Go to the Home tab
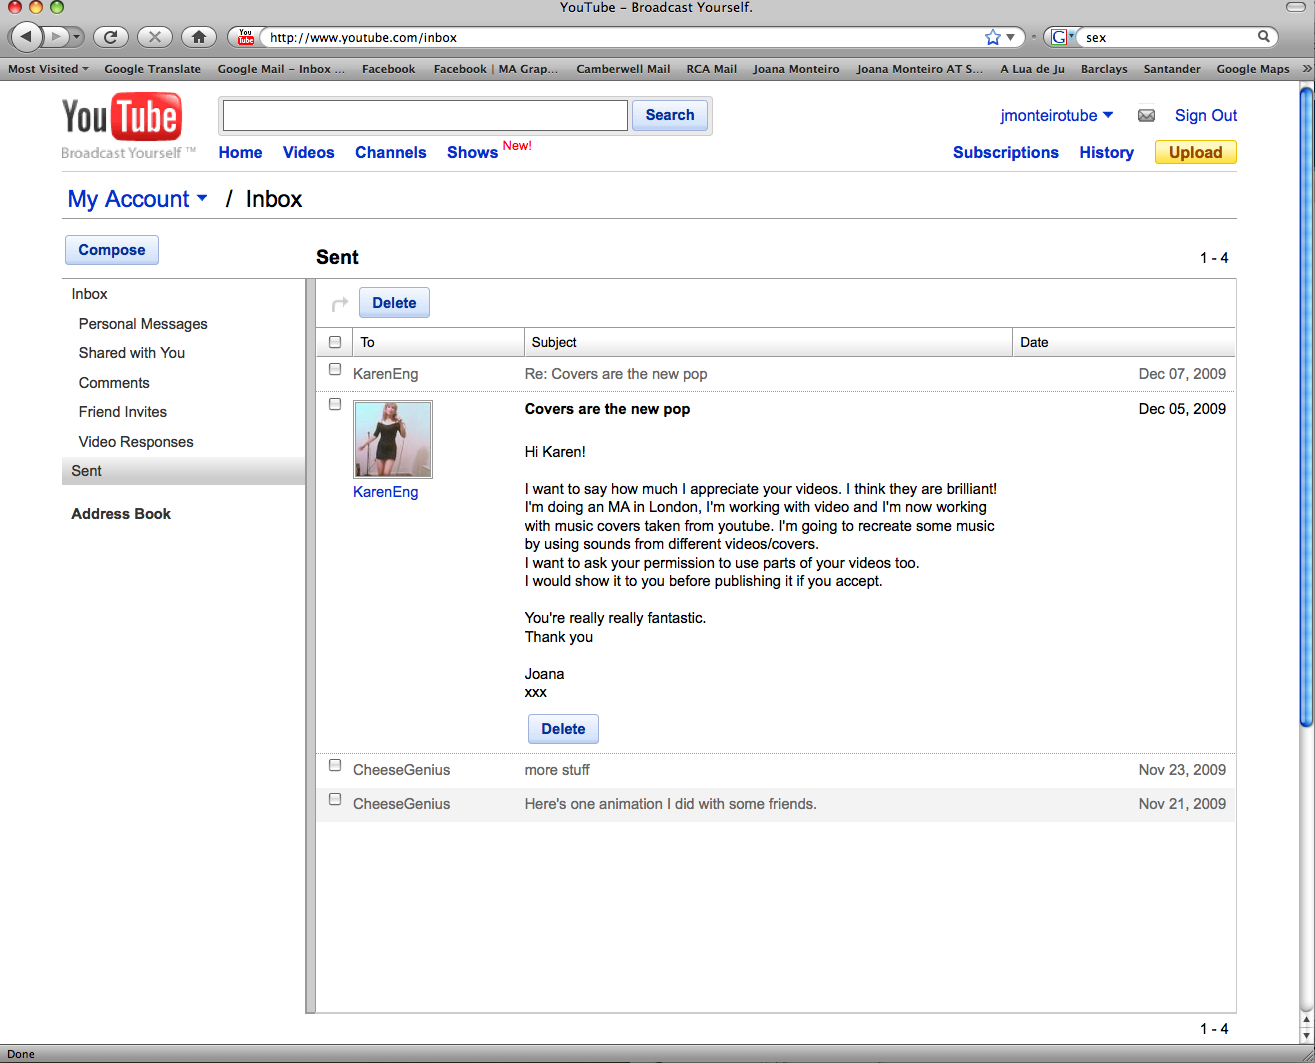The image size is (1315, 1063). tap(240, 152)
